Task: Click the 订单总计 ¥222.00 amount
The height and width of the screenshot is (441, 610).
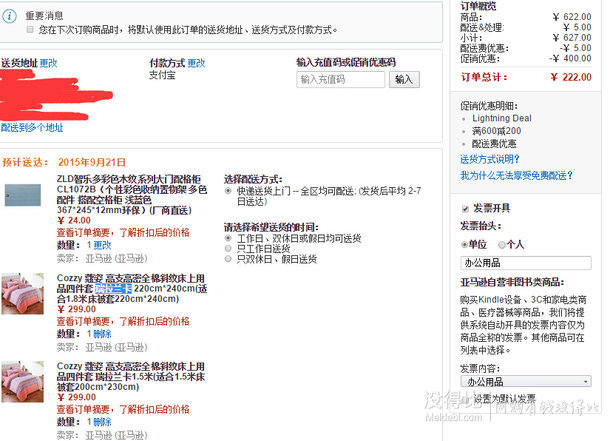Action: [x=571, y=77]
